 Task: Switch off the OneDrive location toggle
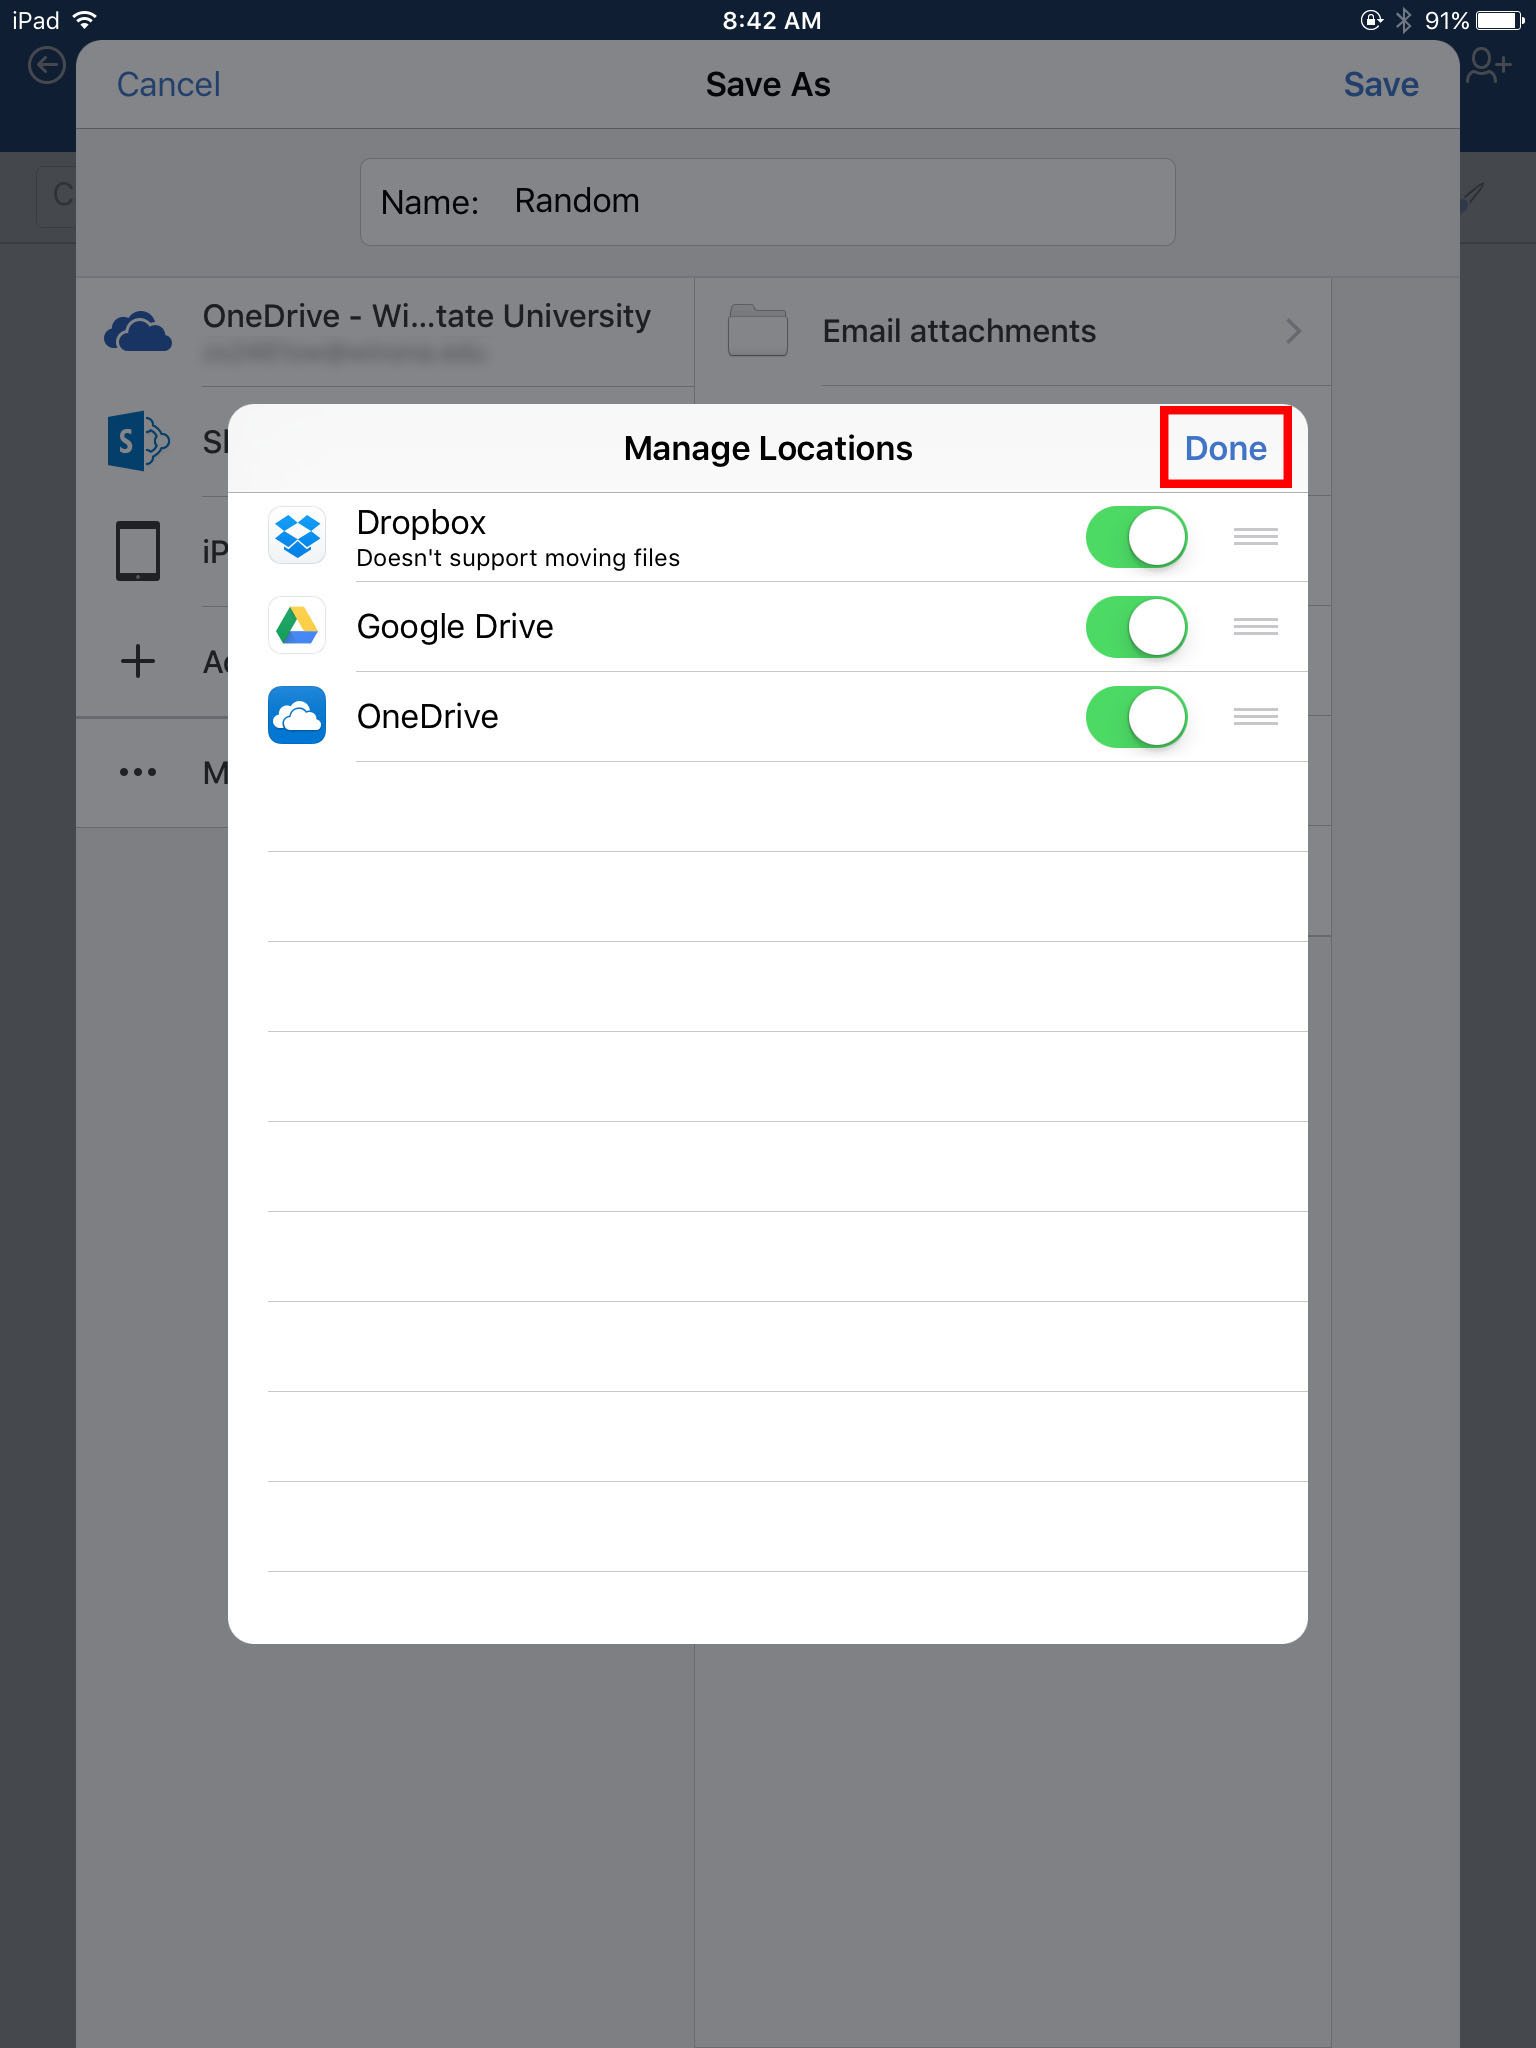point(1136,717)
